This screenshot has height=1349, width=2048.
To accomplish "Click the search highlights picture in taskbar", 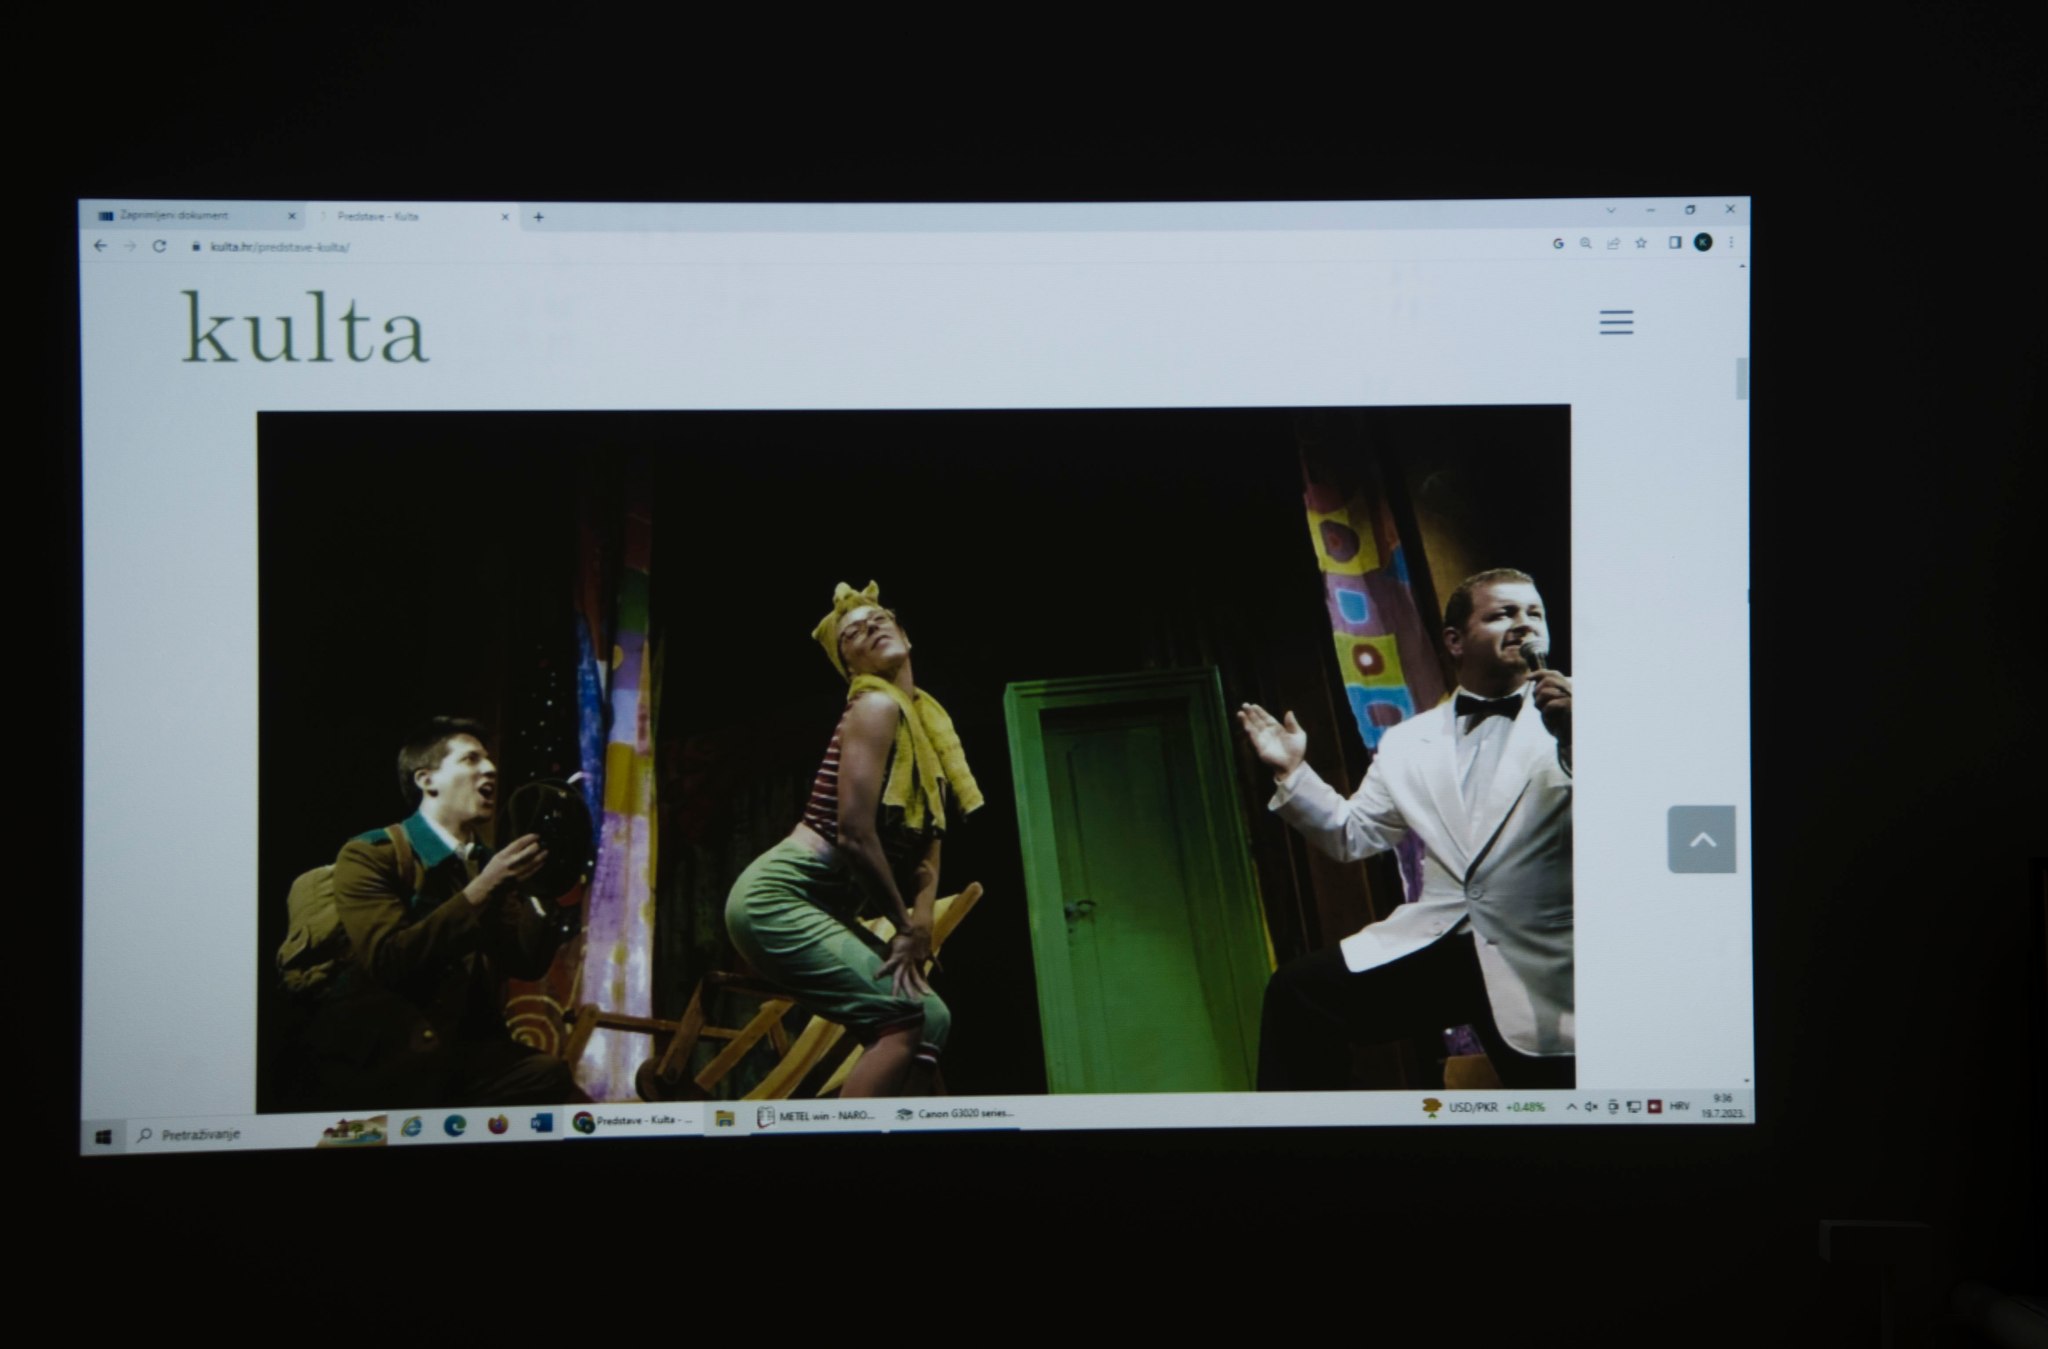I will coord(353,1131).
